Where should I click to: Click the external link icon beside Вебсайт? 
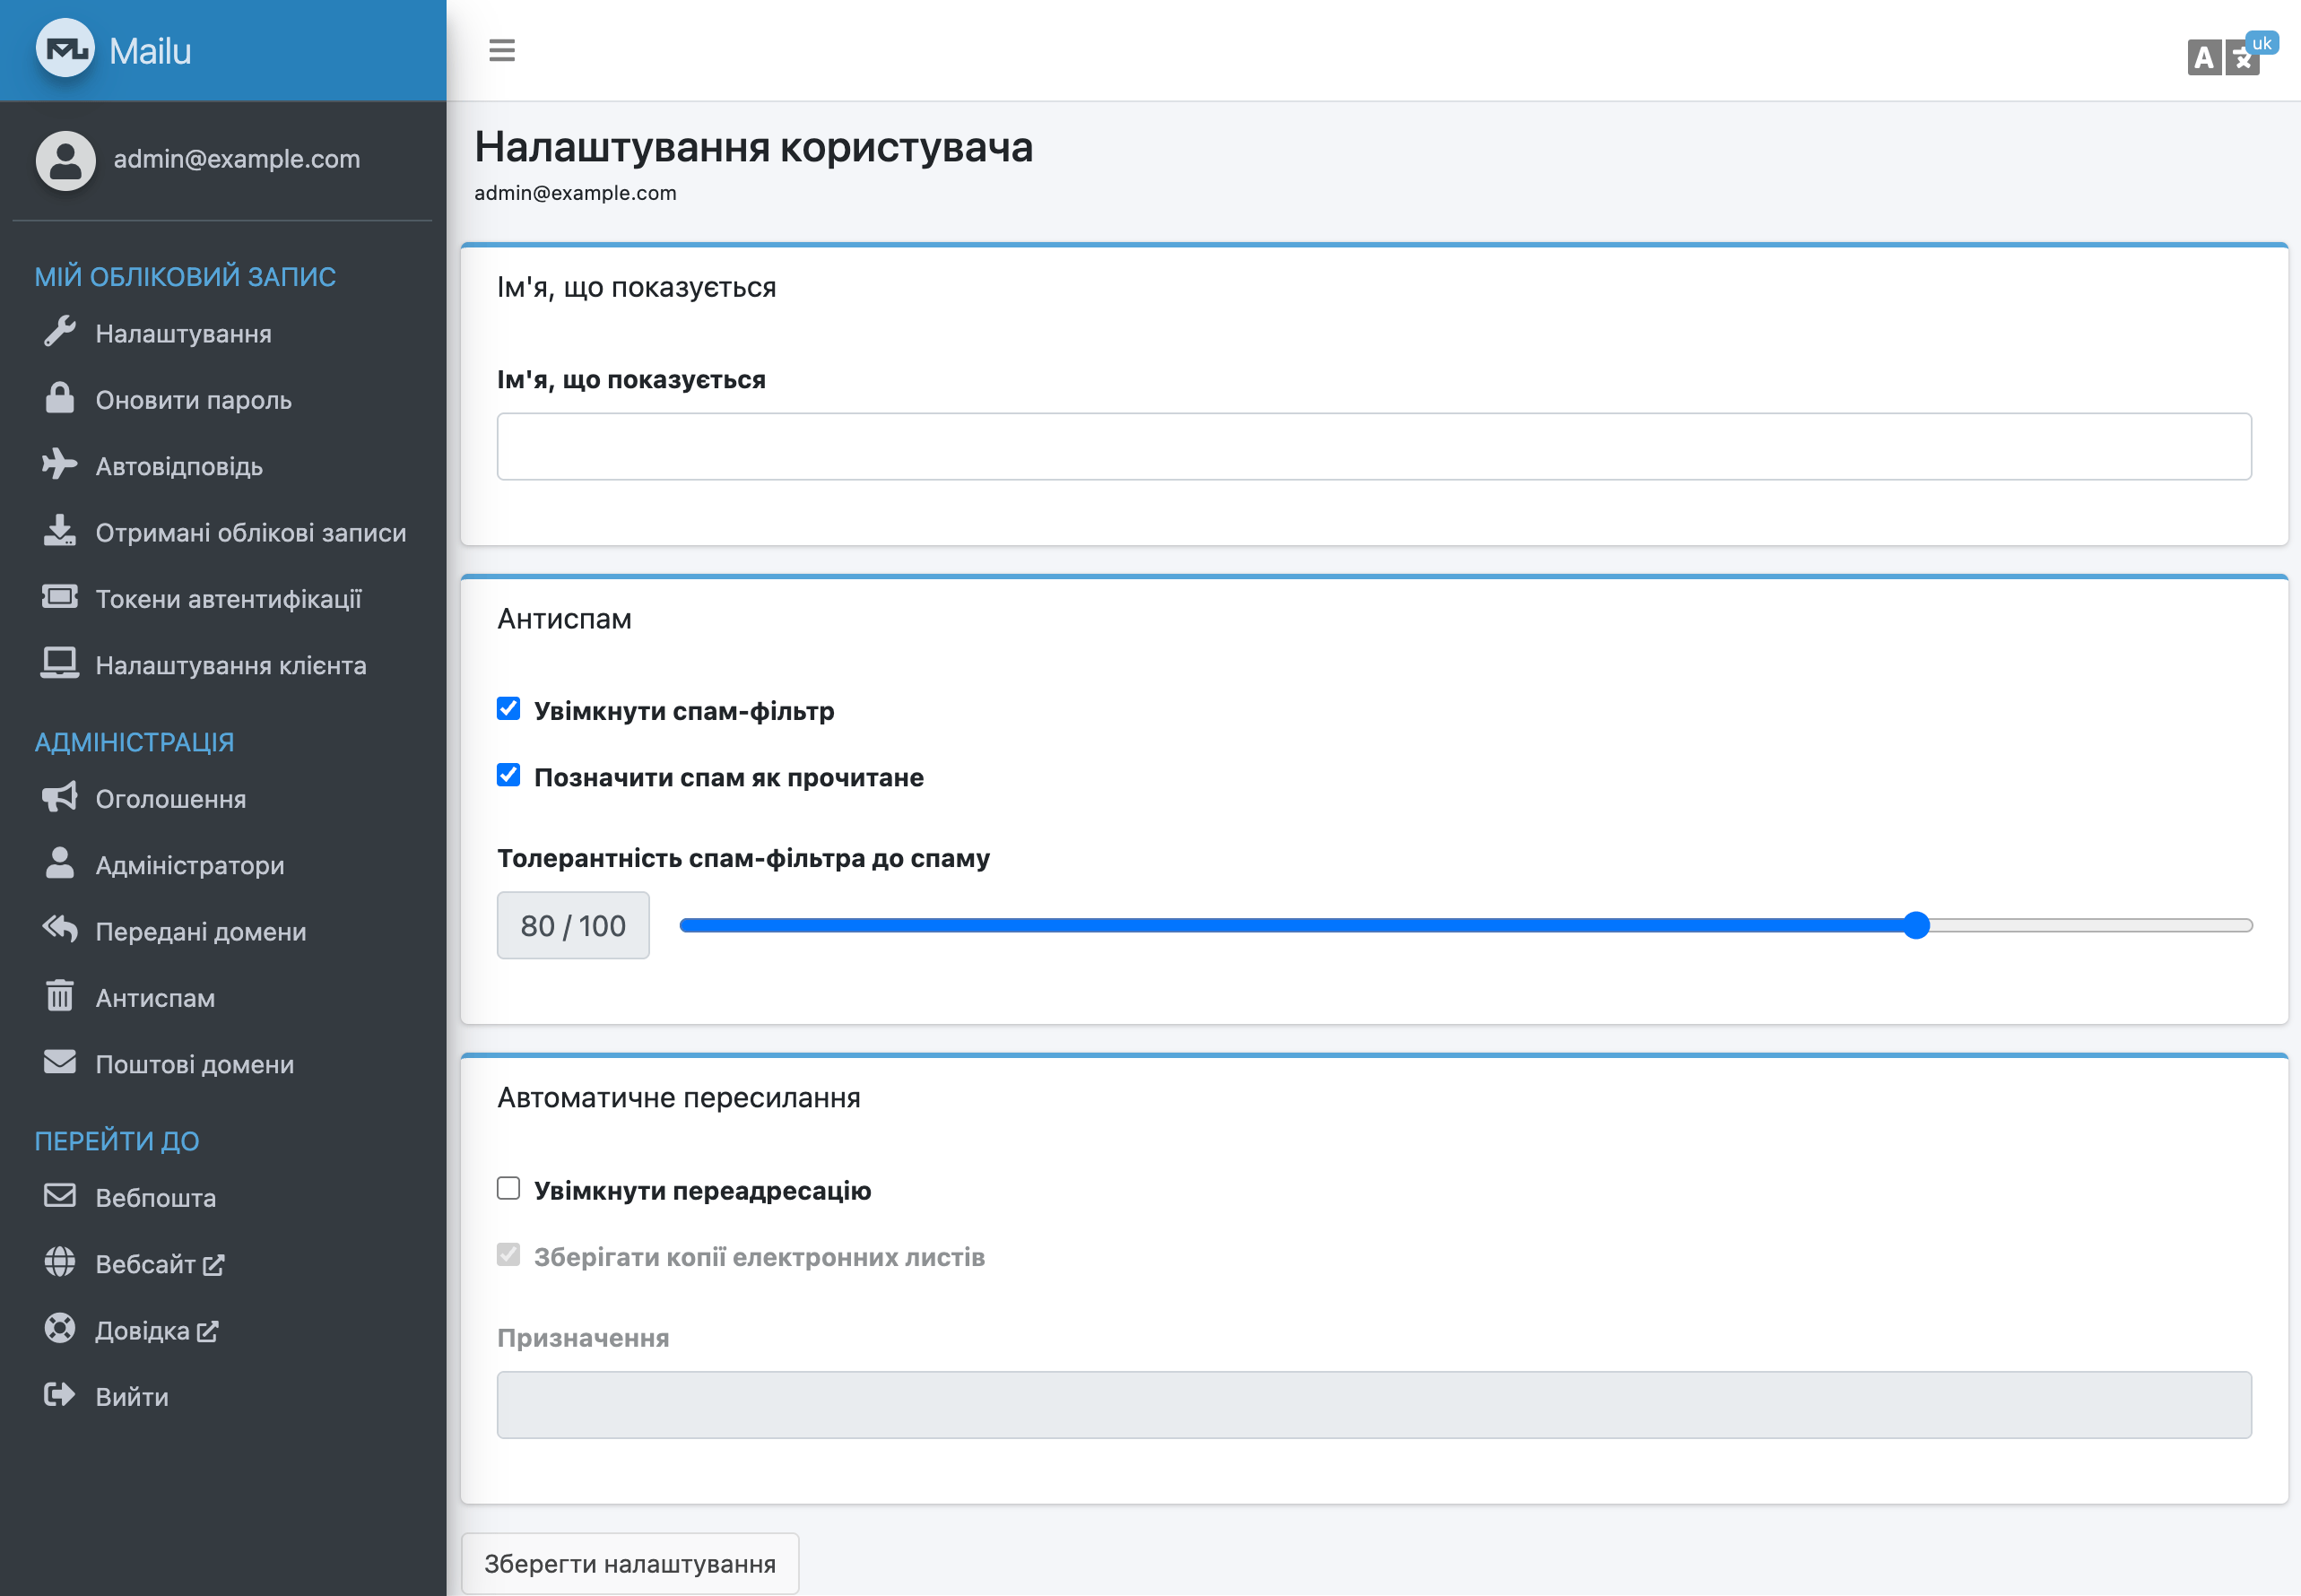(213, 1265)
